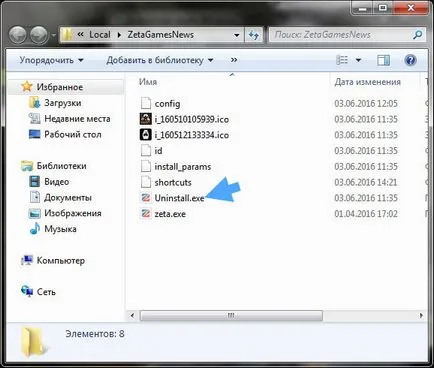Click the icon of i_160512133334.ico

pos(146,135)
